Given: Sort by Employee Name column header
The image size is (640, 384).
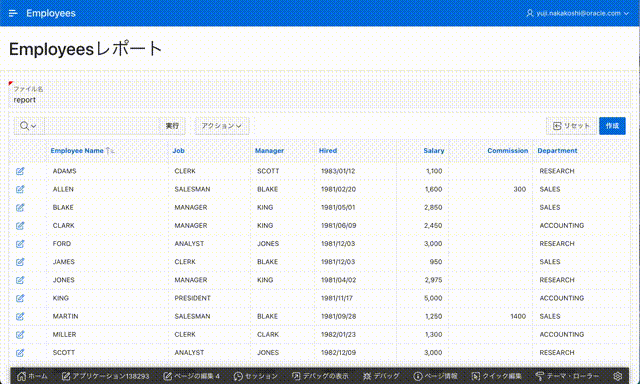Looking at the screenshot, I should [x=77, y=151].
